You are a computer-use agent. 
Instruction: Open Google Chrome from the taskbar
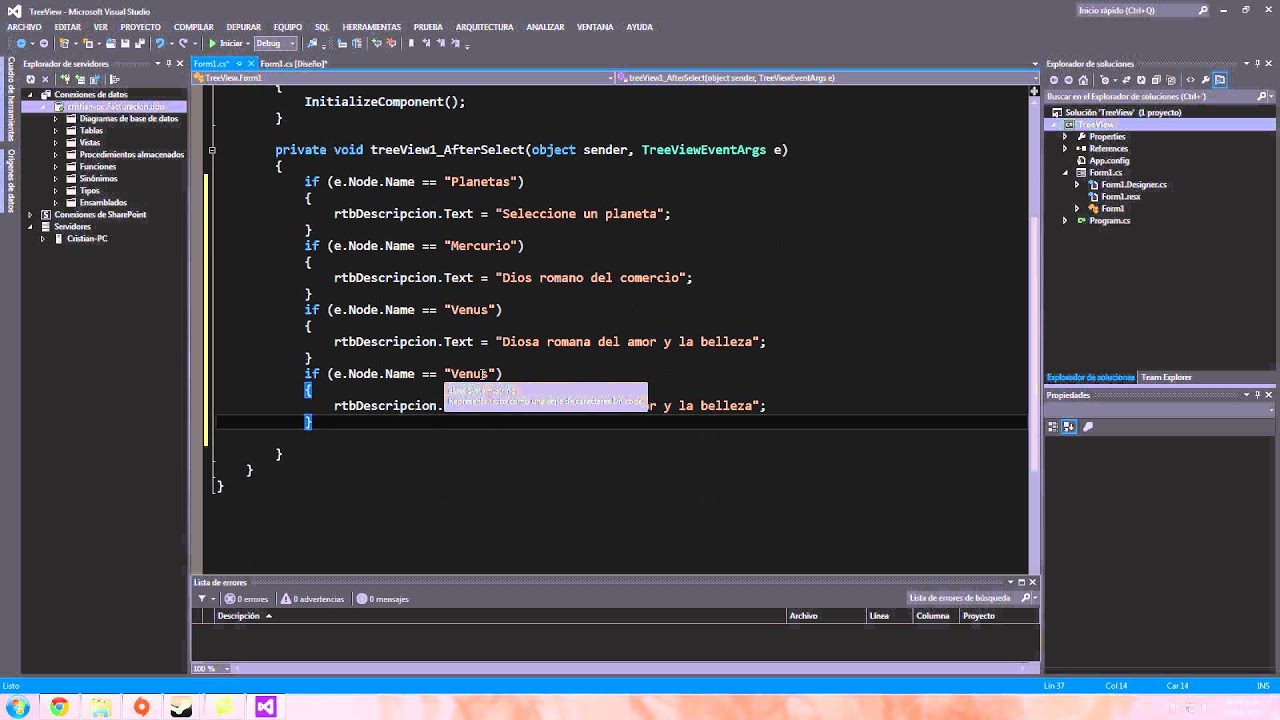(59, 707)
